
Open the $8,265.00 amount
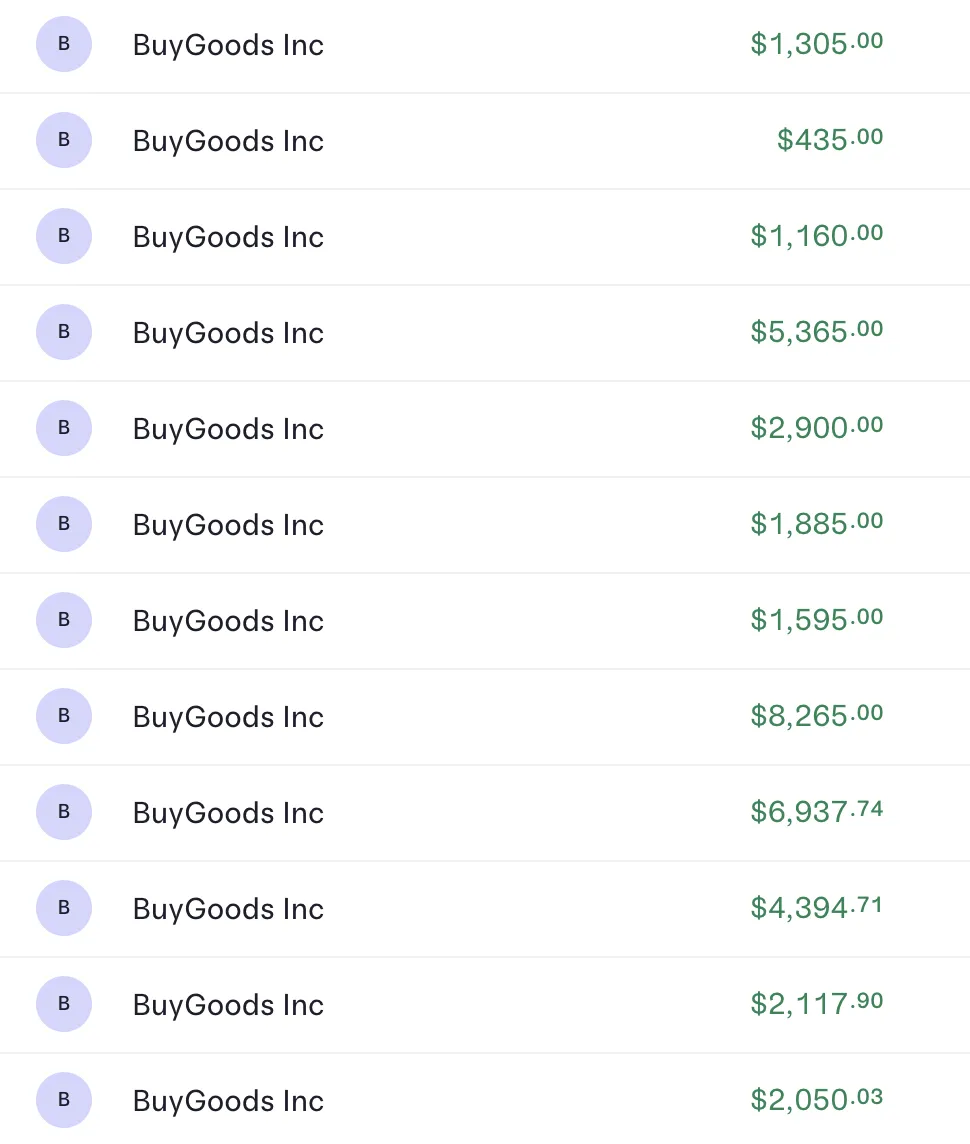click(x=817, y=715)
